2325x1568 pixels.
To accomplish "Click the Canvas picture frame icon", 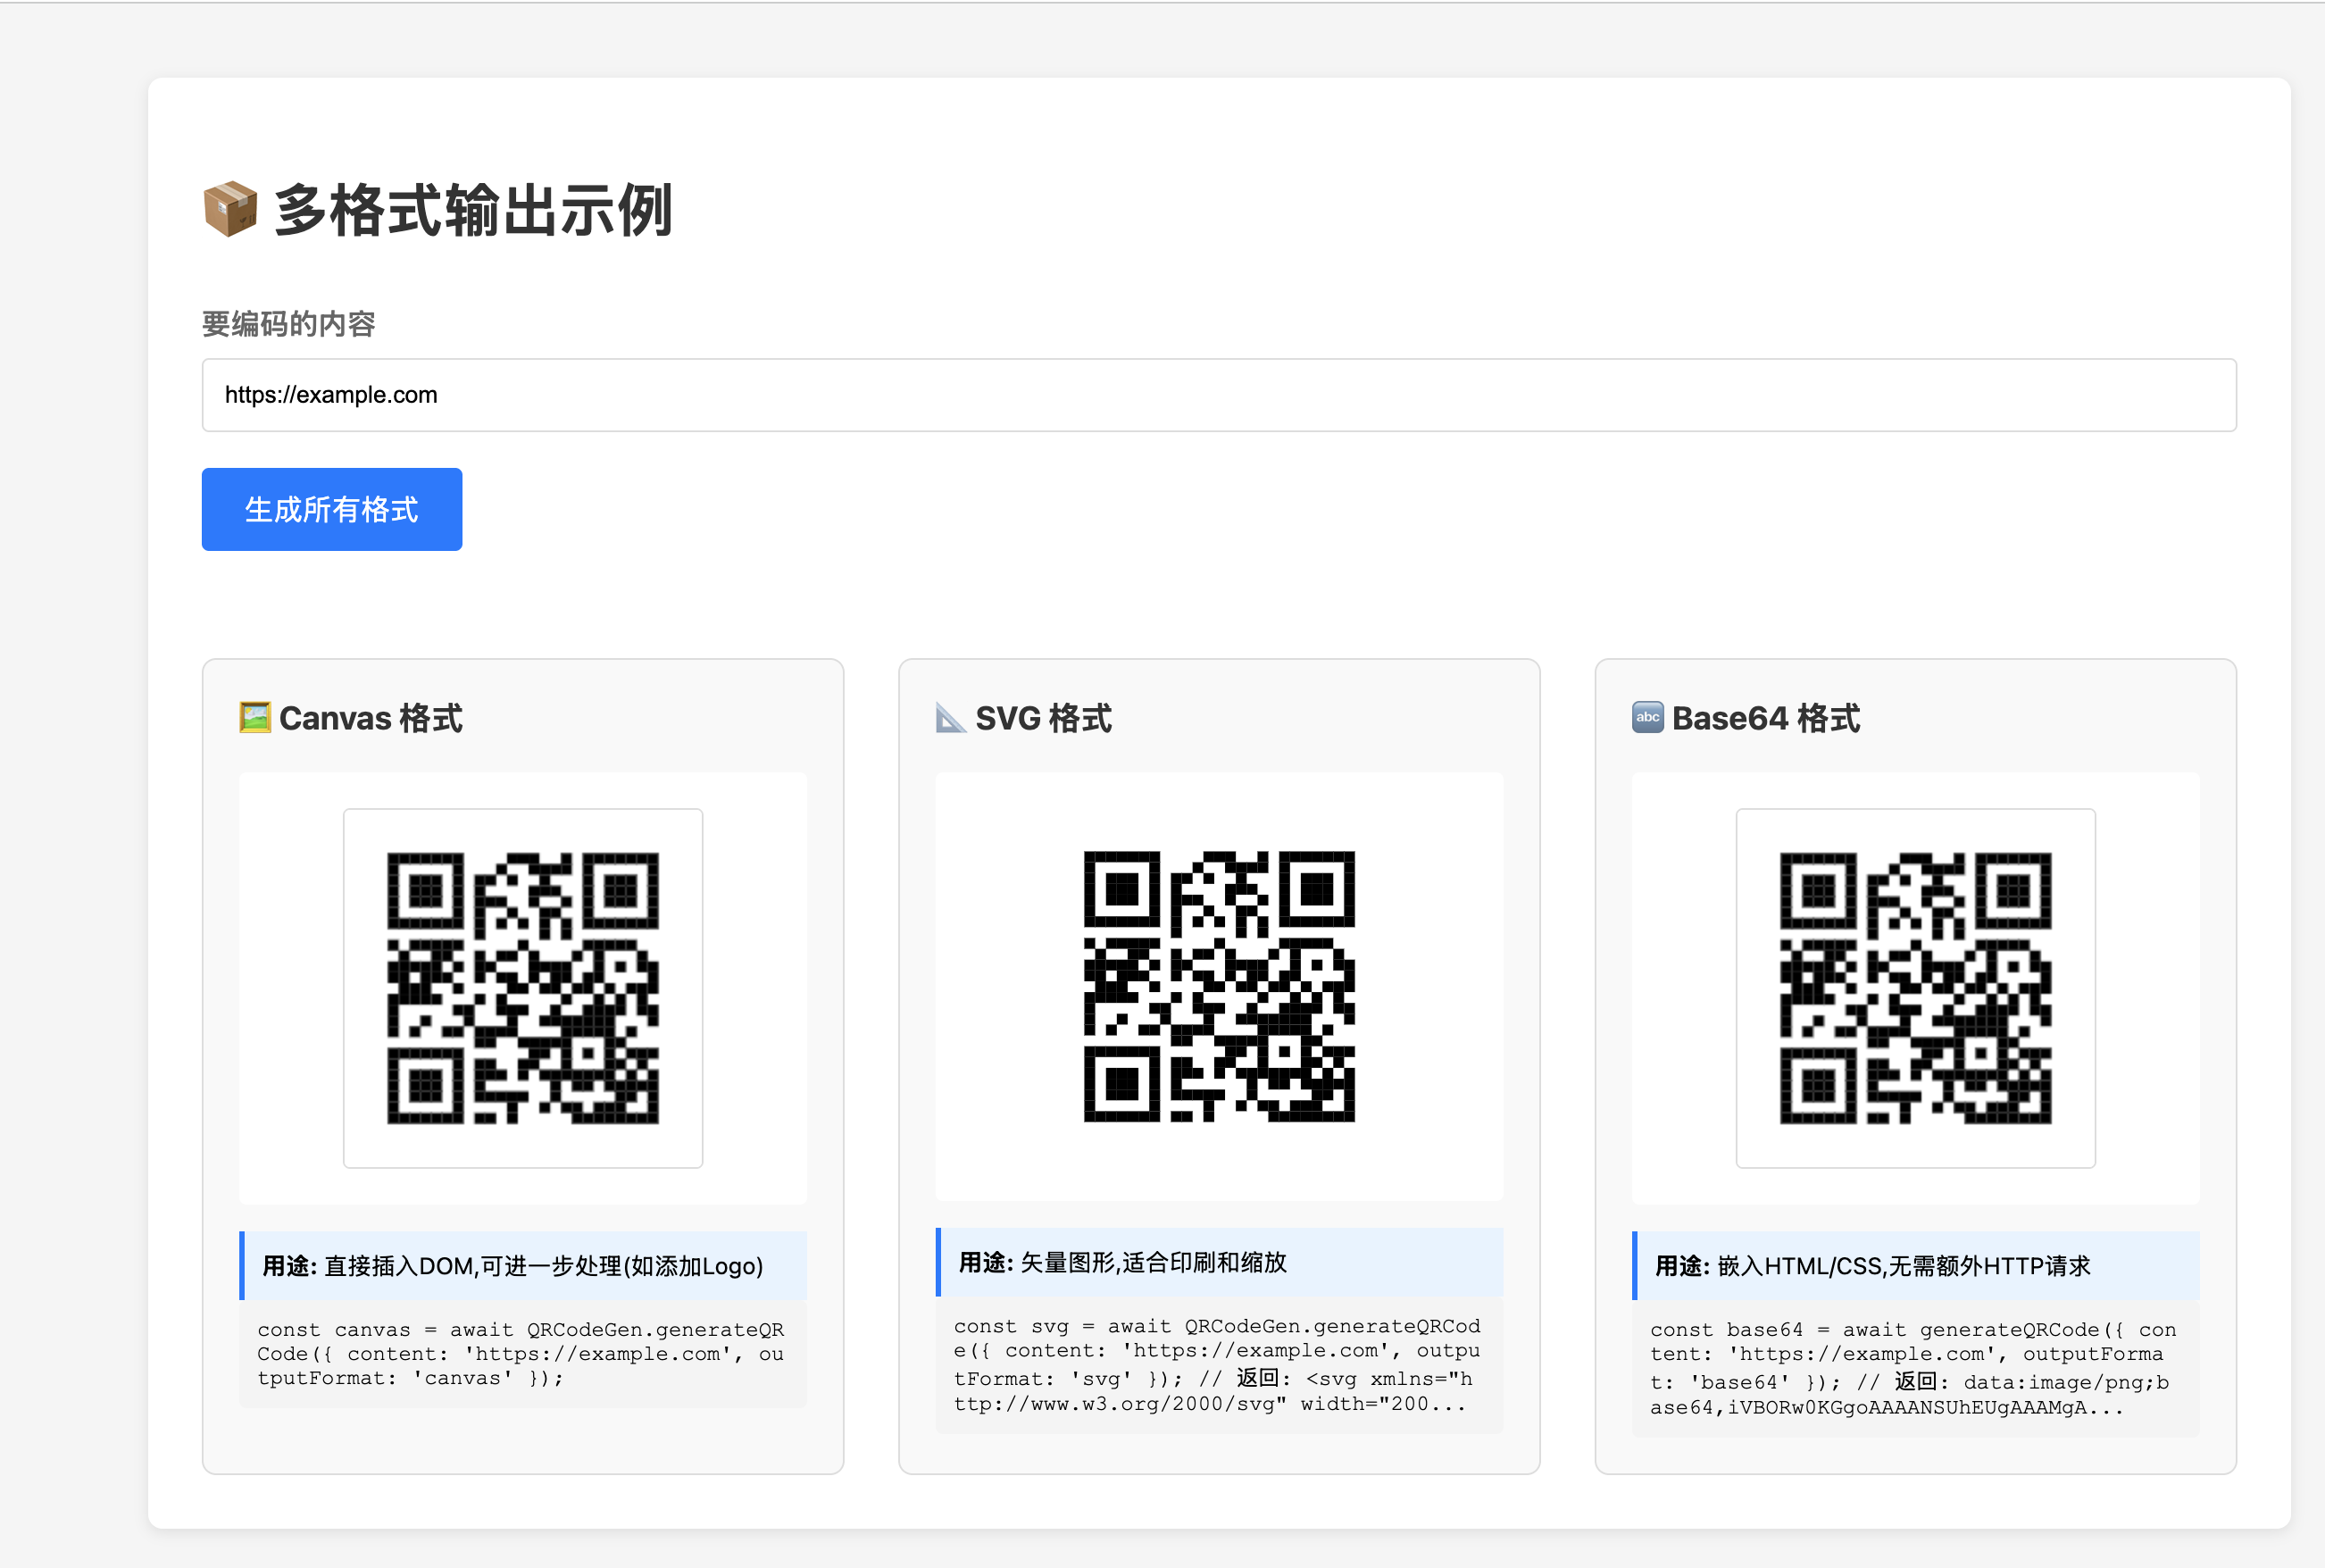I will click(x=255, y=717).
